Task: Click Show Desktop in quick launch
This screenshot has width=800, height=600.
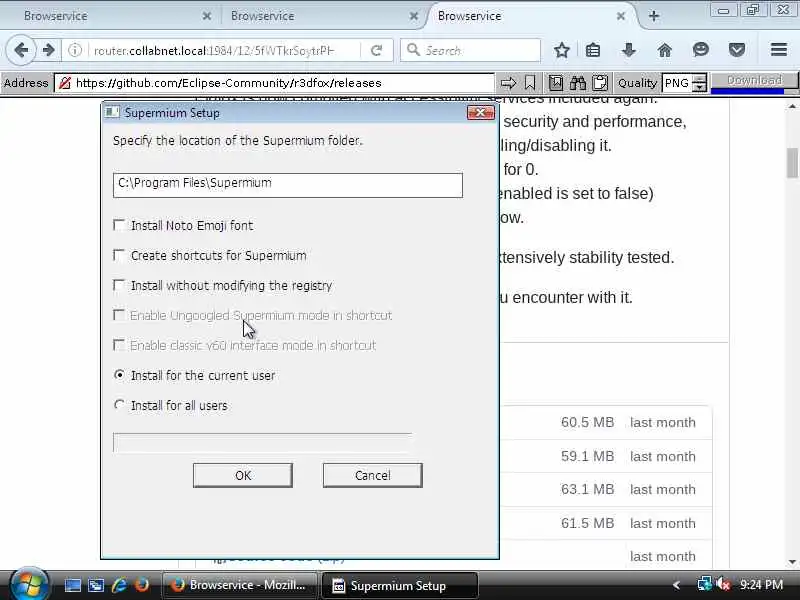Action: point(72,585)
